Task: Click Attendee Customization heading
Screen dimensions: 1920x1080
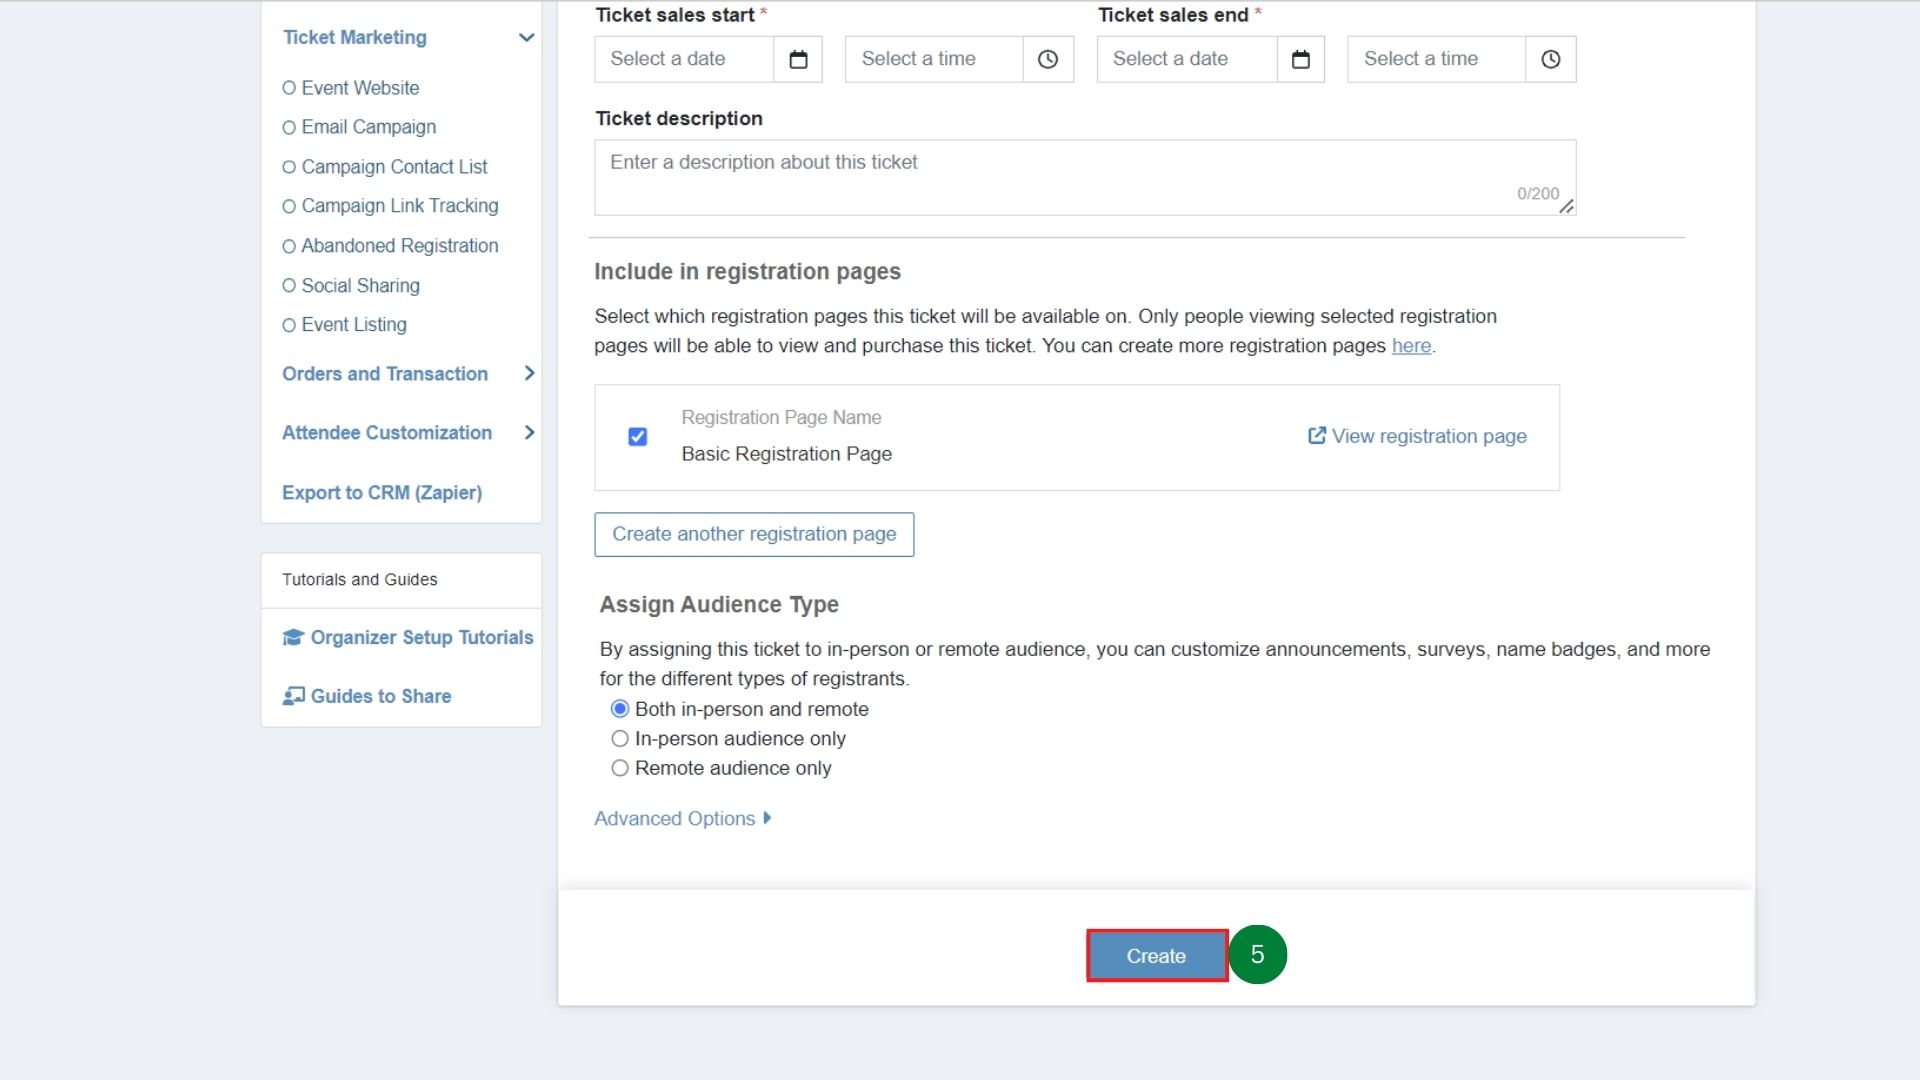Action: pos(387,432)
